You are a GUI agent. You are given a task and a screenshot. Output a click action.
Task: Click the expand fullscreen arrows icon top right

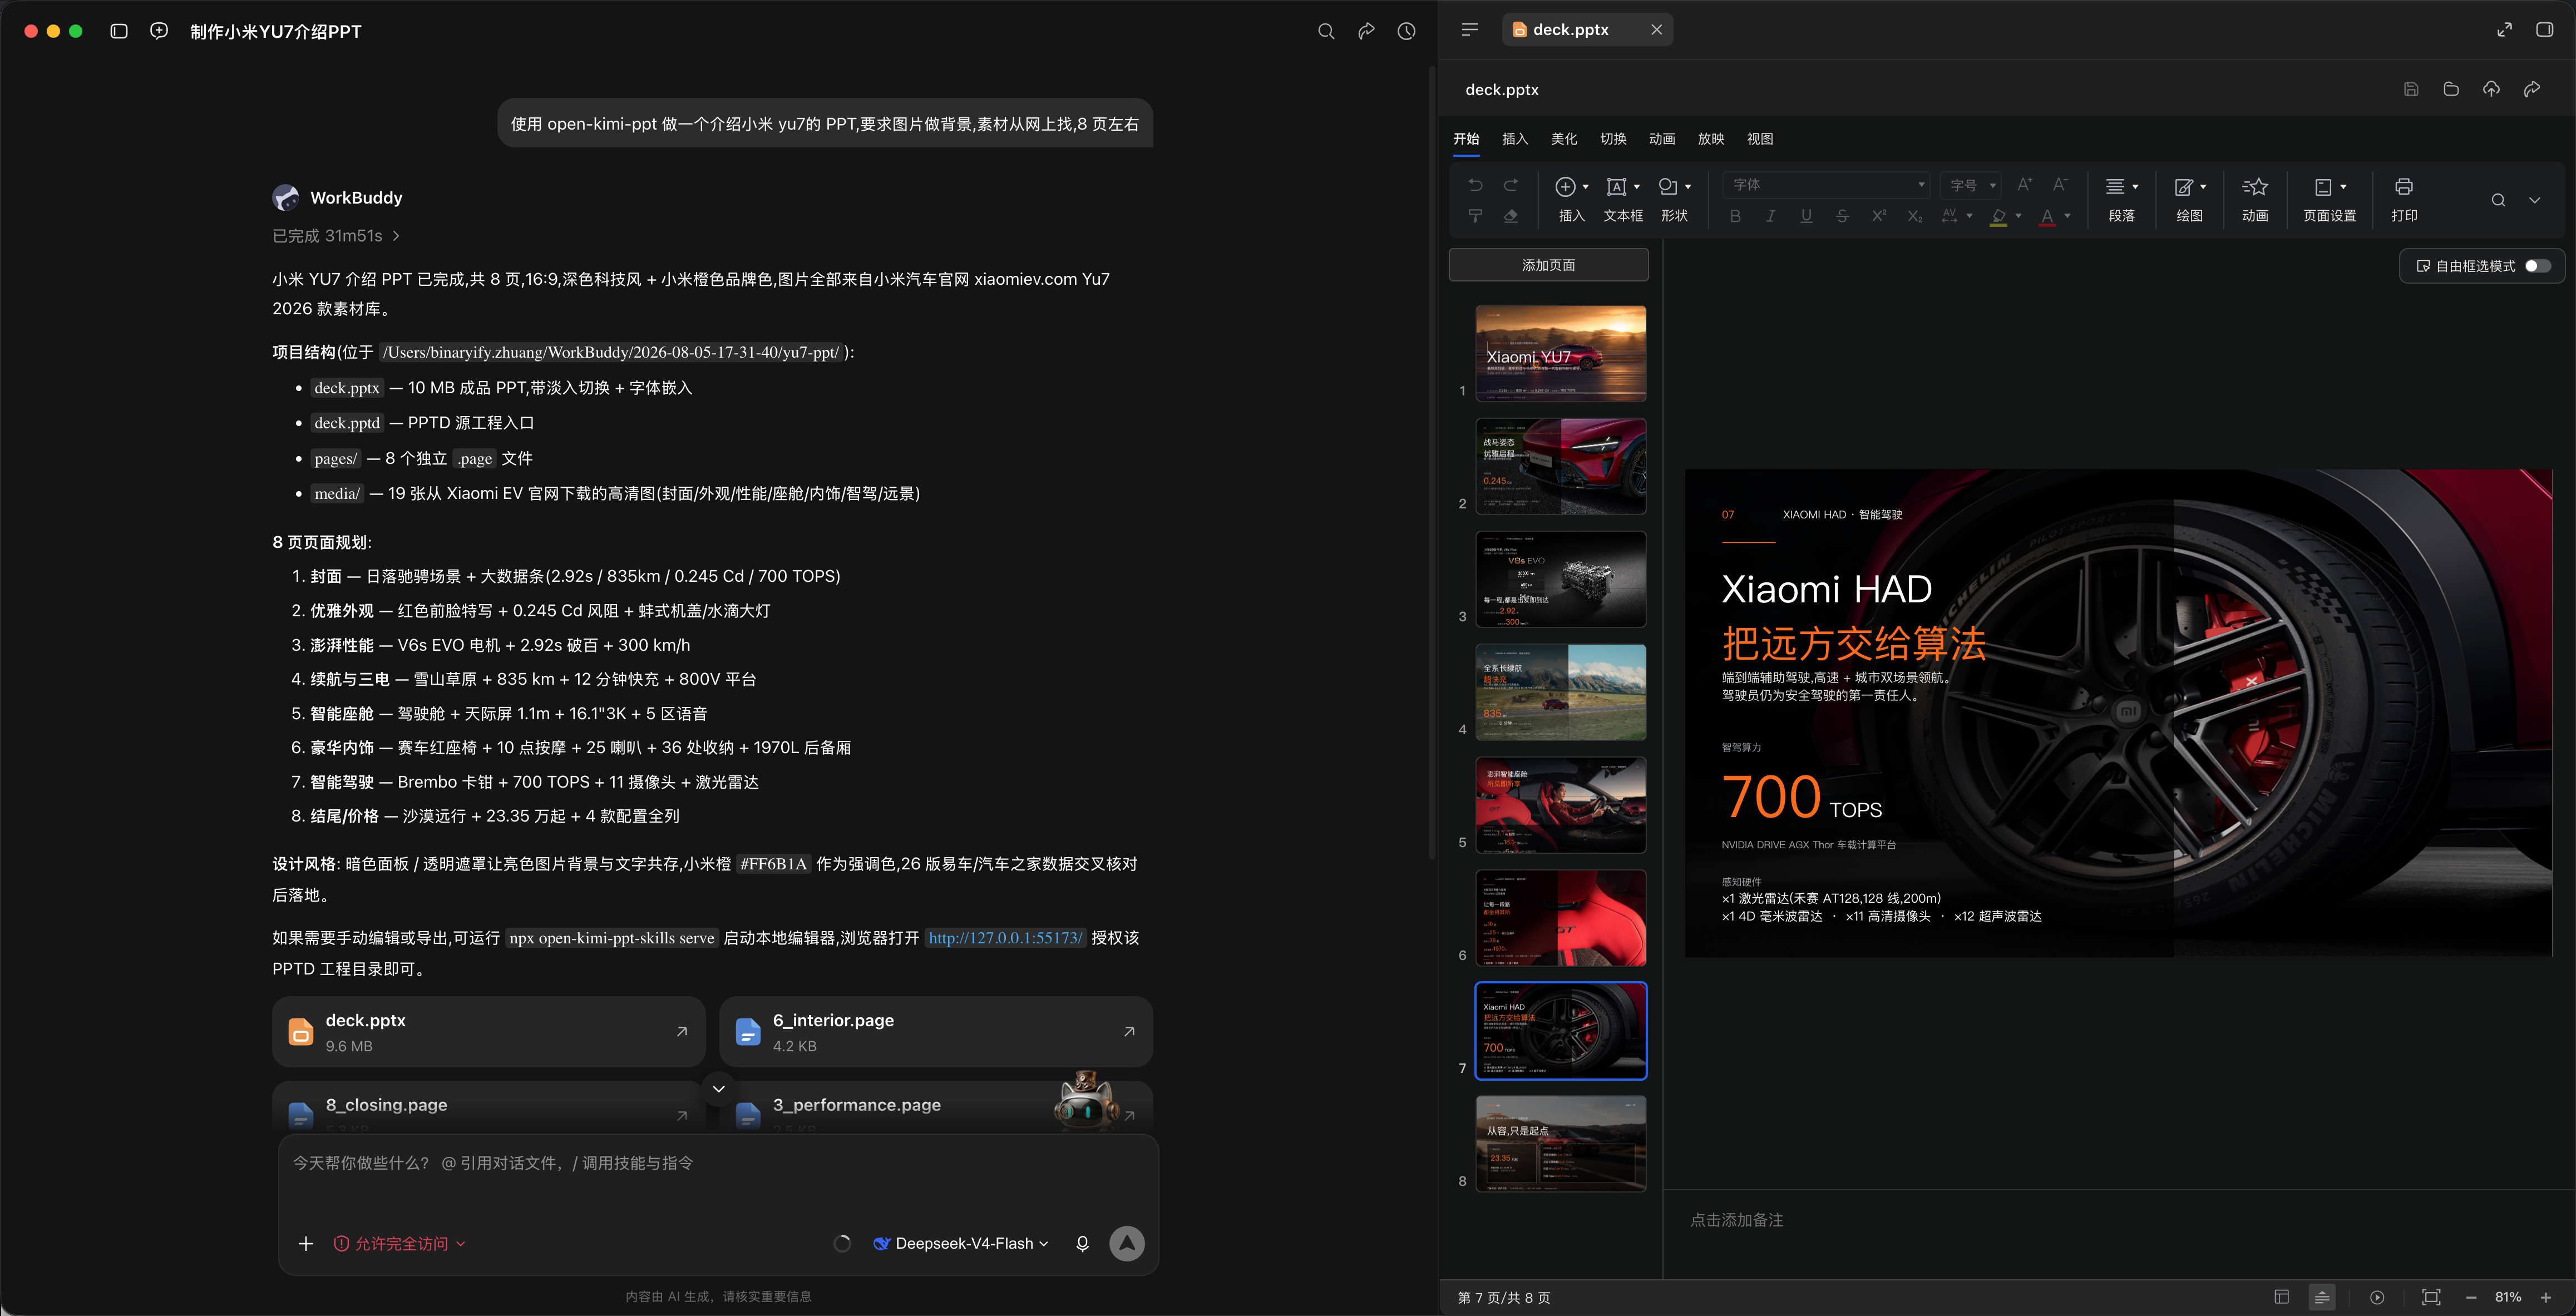2504,30
